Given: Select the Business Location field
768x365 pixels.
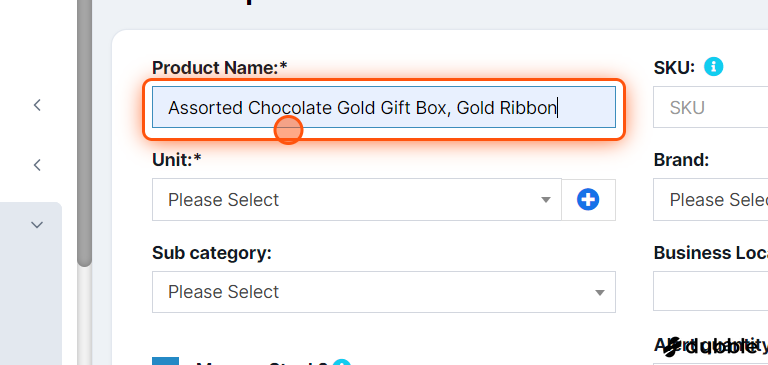Looking at the screenshot, I should 710,292.
